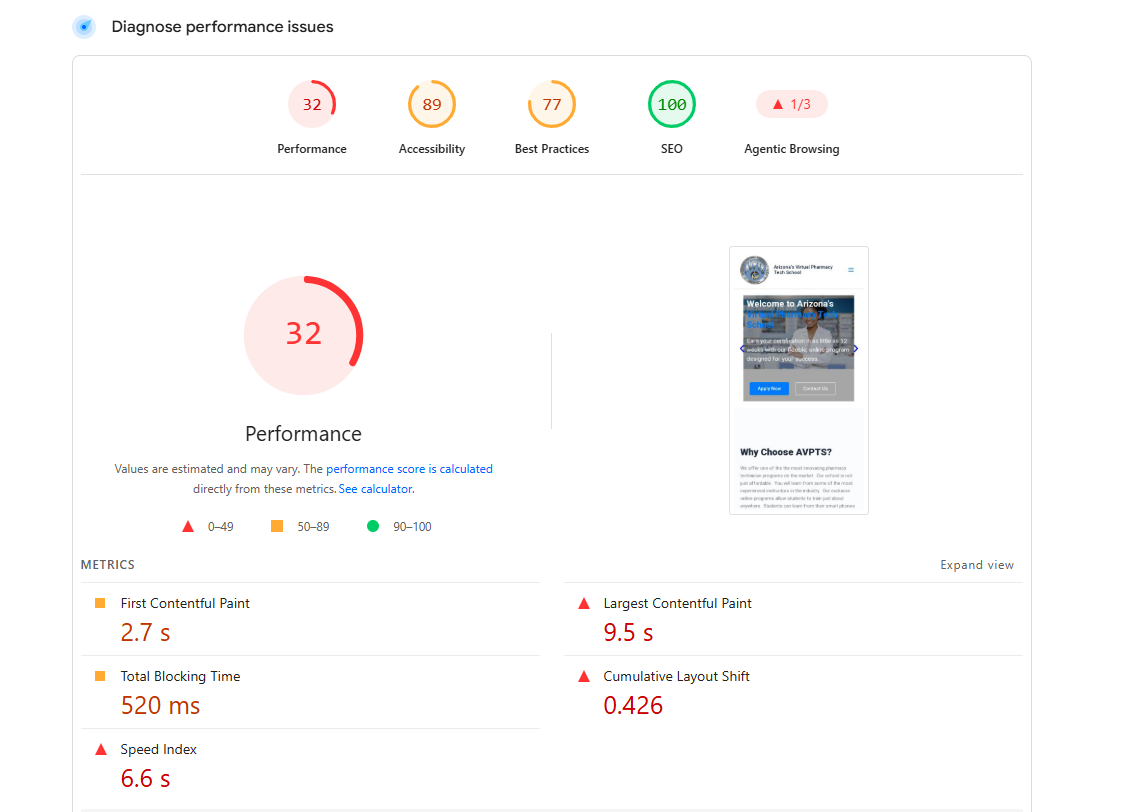Follow the 'performance score is calculated' link

click(x=409, y=469)
